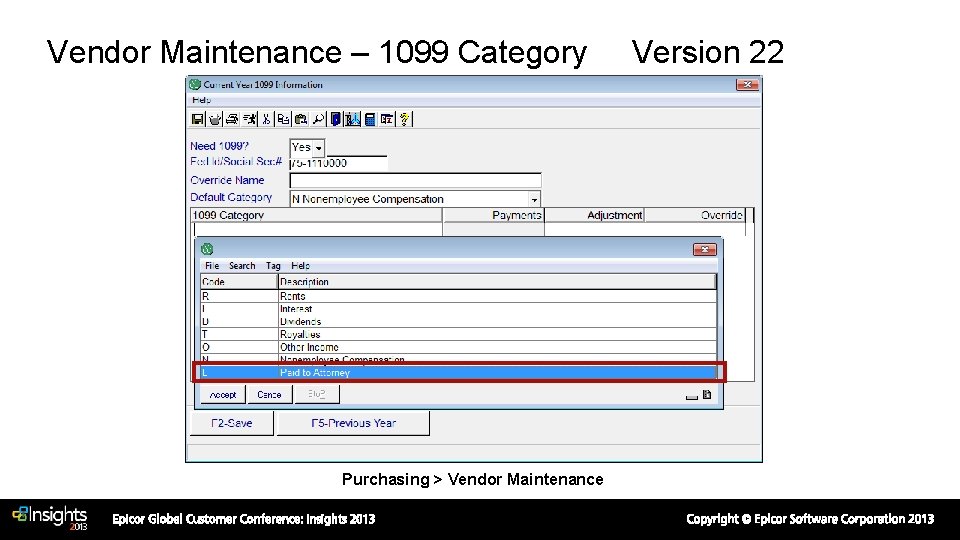The image size is (960, 540).
Task: Open the Search menu in the lookup popup
Action: pyautogui.click(x=242, y=266)
